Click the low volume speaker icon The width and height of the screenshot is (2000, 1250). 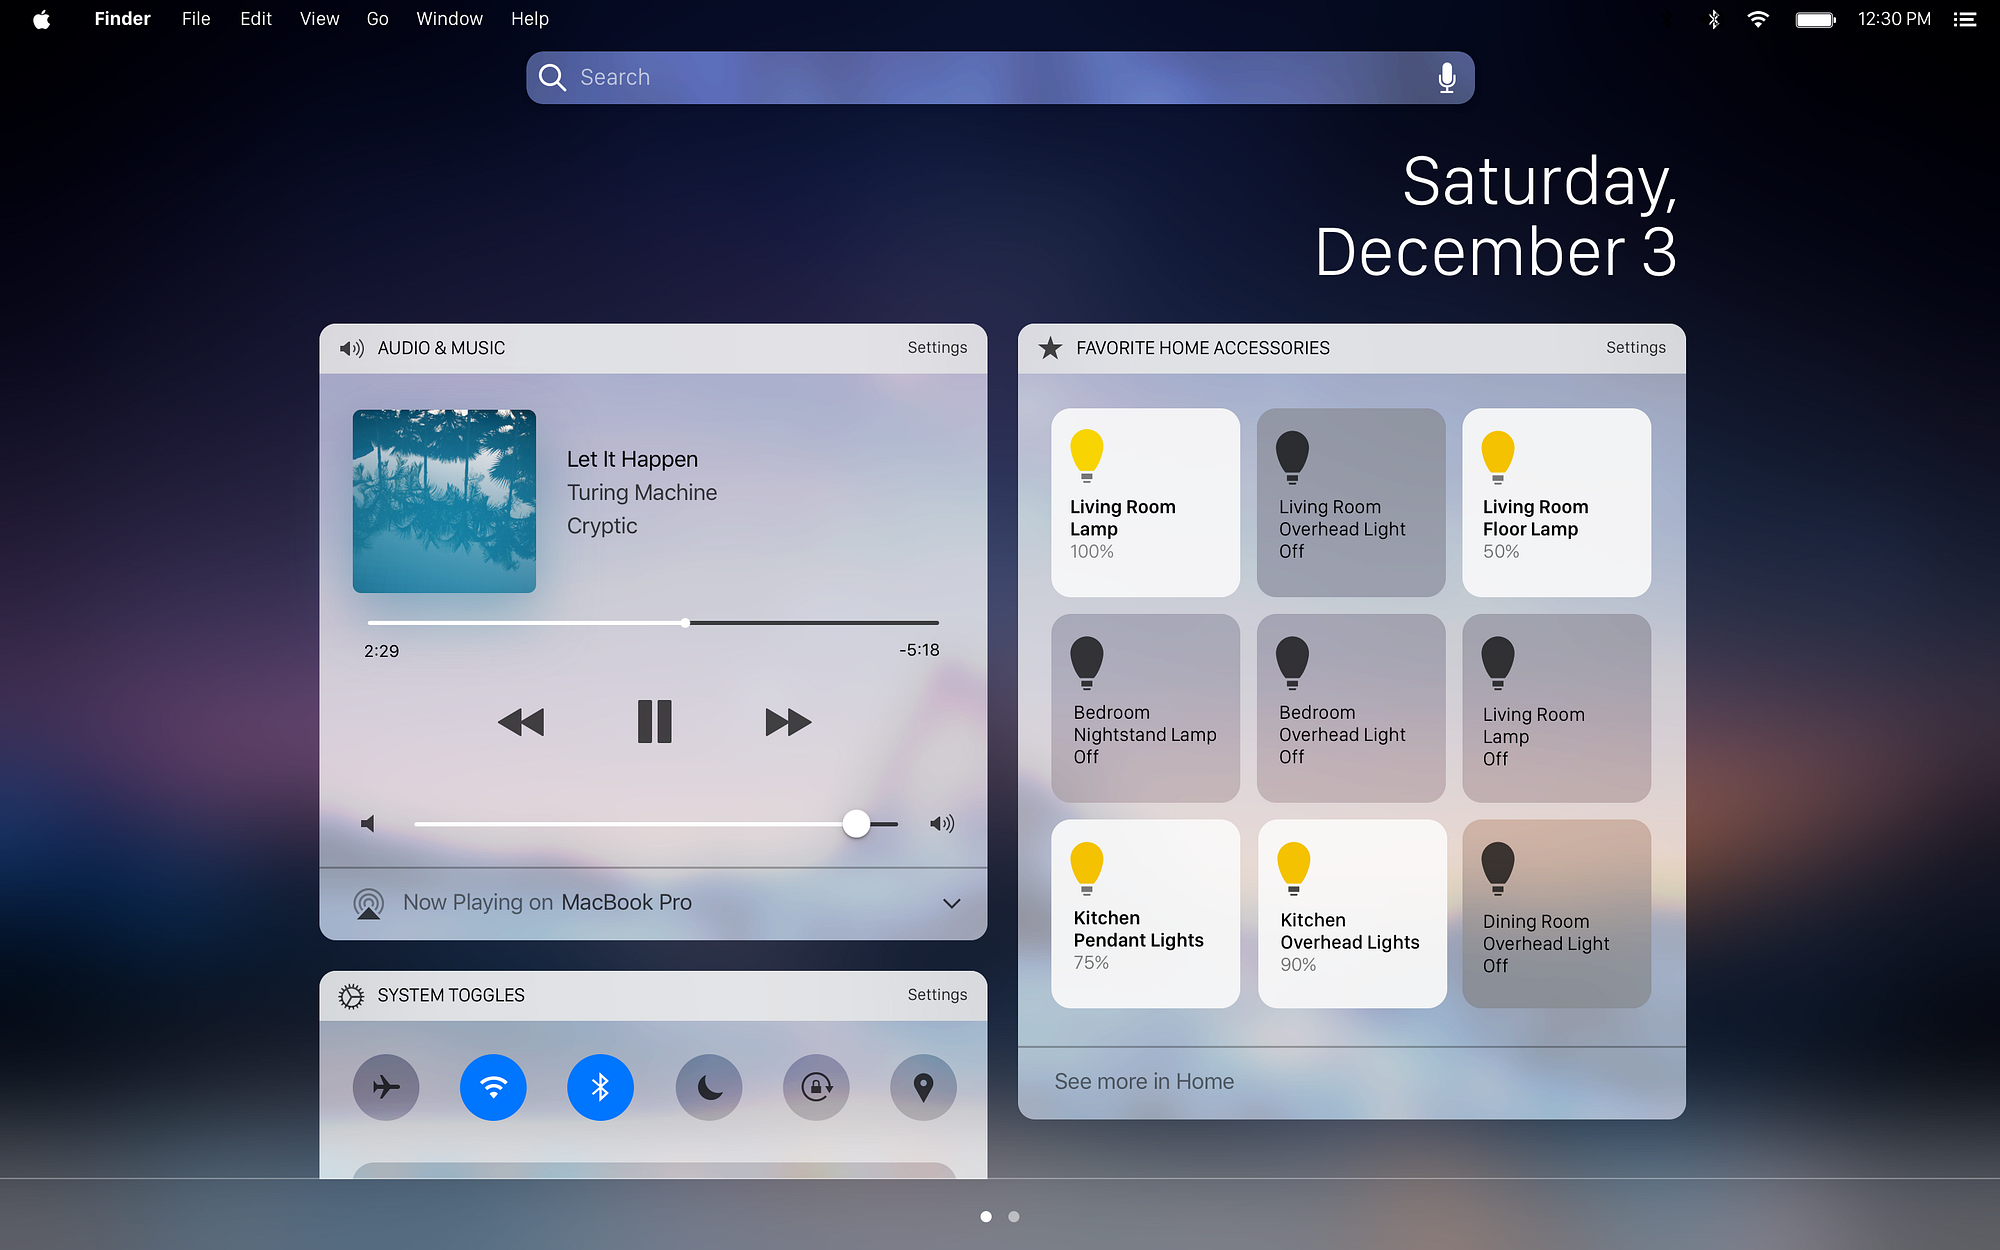click(368, 824)
